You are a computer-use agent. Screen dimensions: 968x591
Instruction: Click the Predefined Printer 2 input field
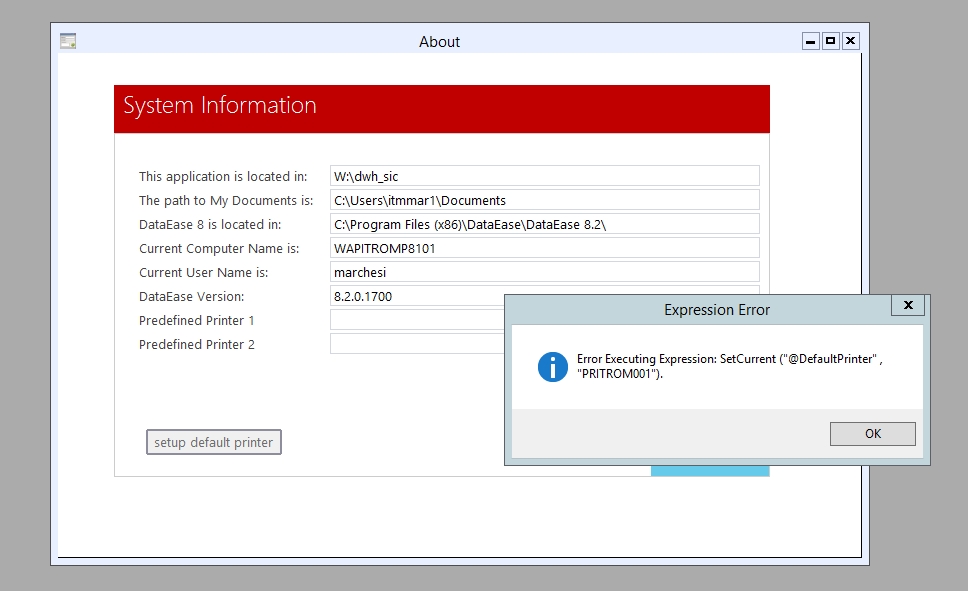[417, 344]
